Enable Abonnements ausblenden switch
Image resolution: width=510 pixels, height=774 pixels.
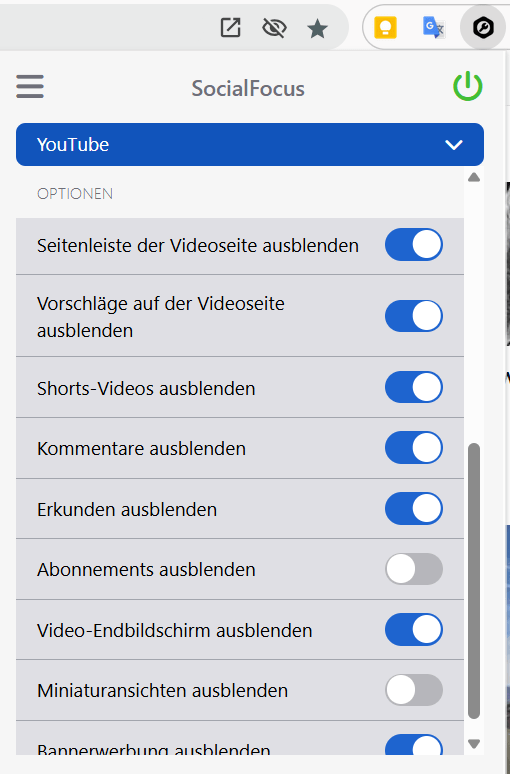point(414,569)
